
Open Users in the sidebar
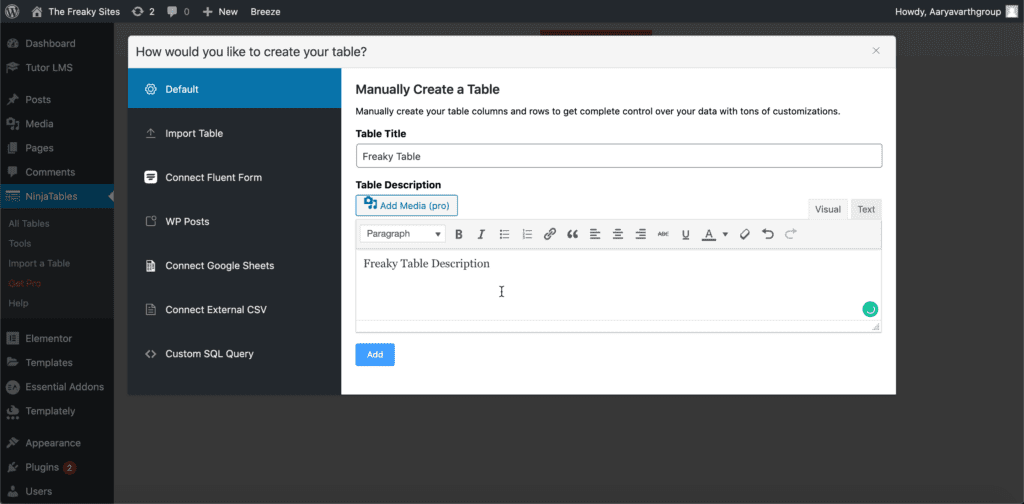(57, 491)
